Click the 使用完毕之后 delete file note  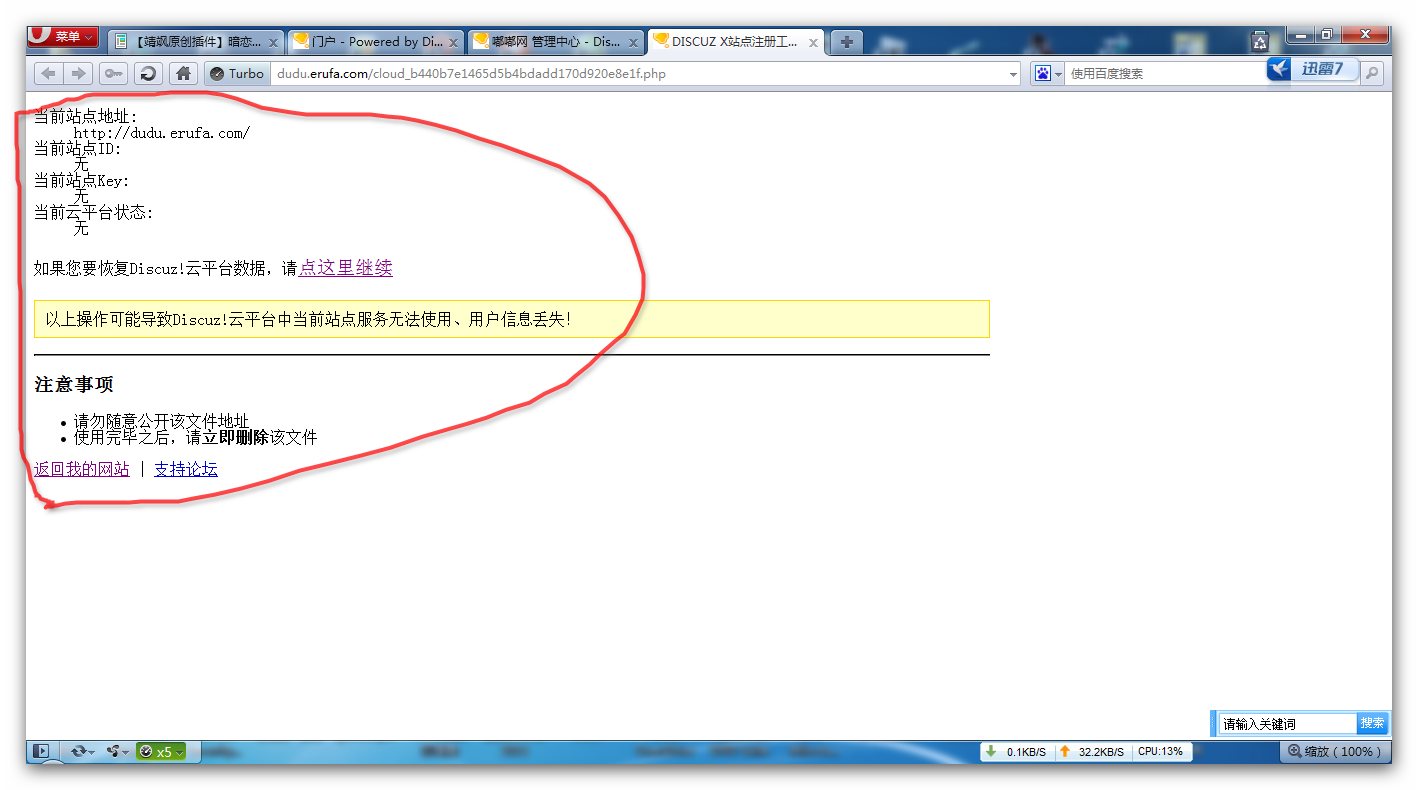[x=195, y=437]
